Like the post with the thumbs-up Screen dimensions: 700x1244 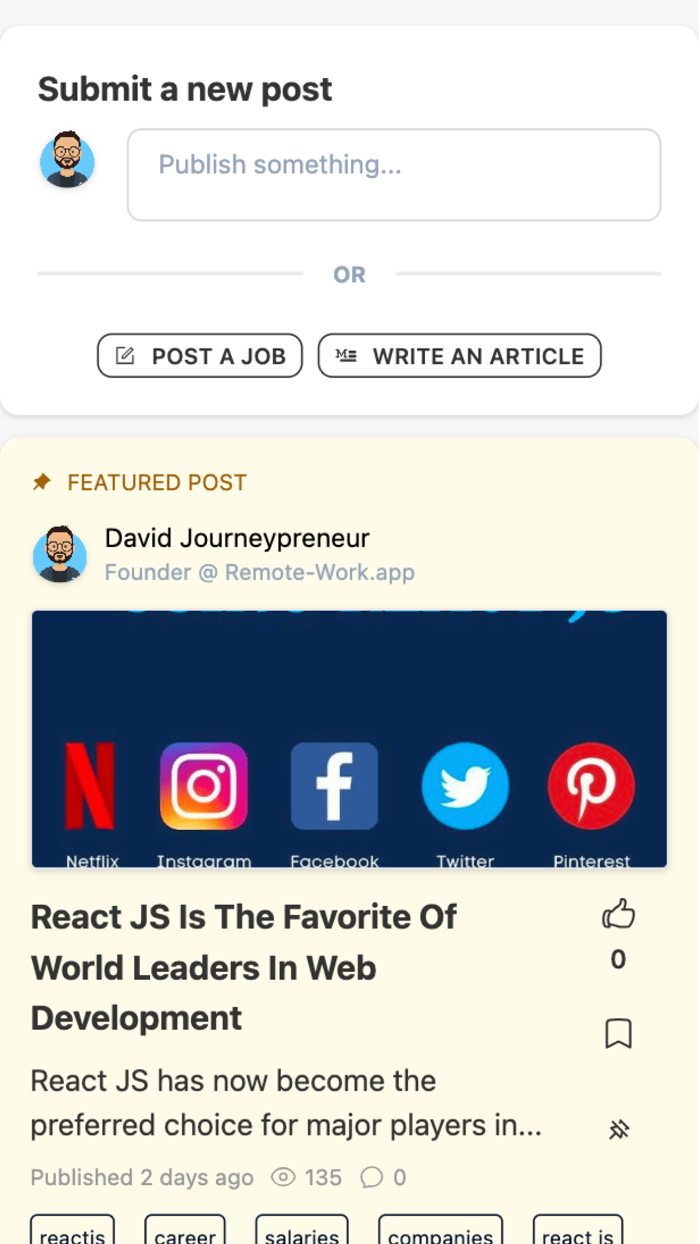click(x=618, y=915)
